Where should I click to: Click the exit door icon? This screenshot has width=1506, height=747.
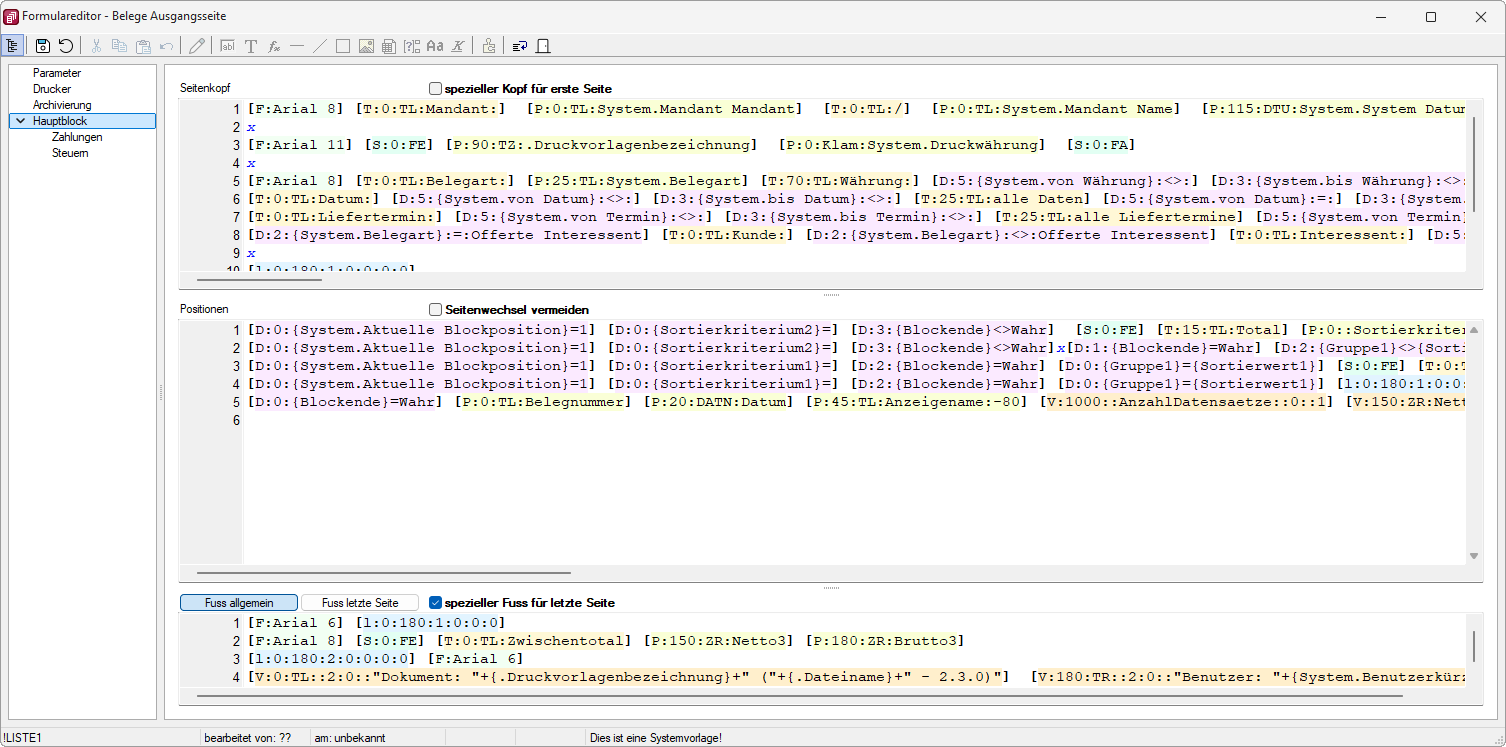pos(543,45)
